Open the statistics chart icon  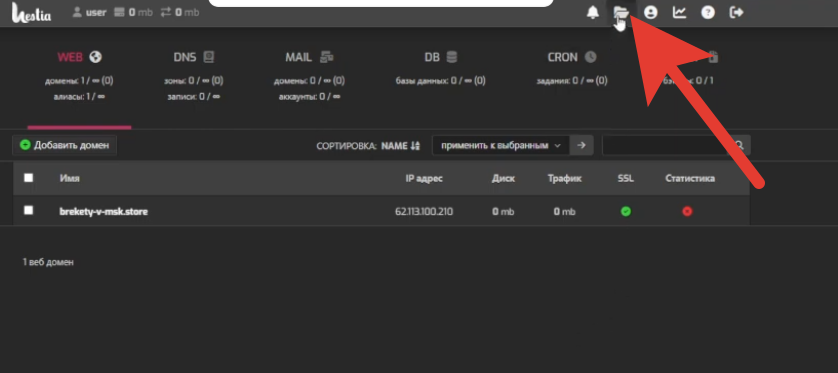(679, 12)
